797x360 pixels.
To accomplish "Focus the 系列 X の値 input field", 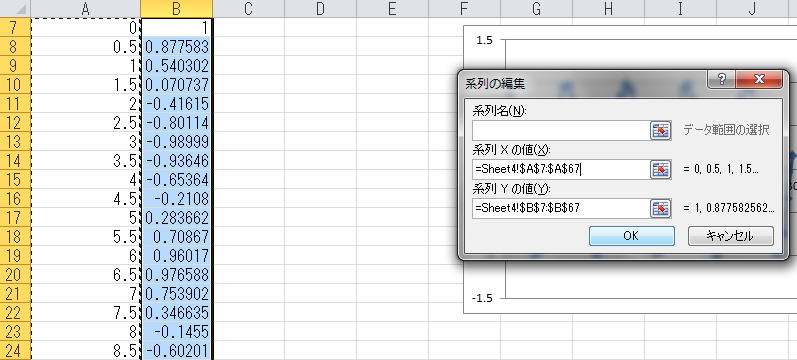I will [560, 169].
